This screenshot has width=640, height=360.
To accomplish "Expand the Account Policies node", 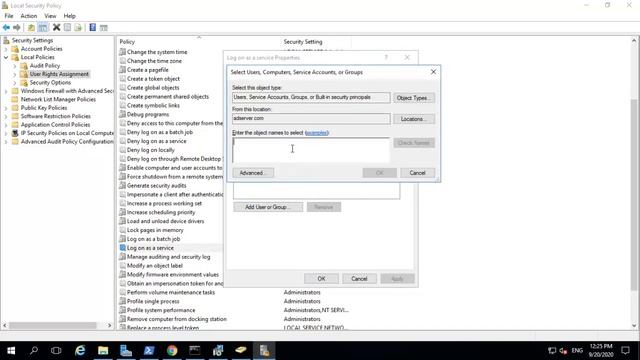I will coord(6,49).
